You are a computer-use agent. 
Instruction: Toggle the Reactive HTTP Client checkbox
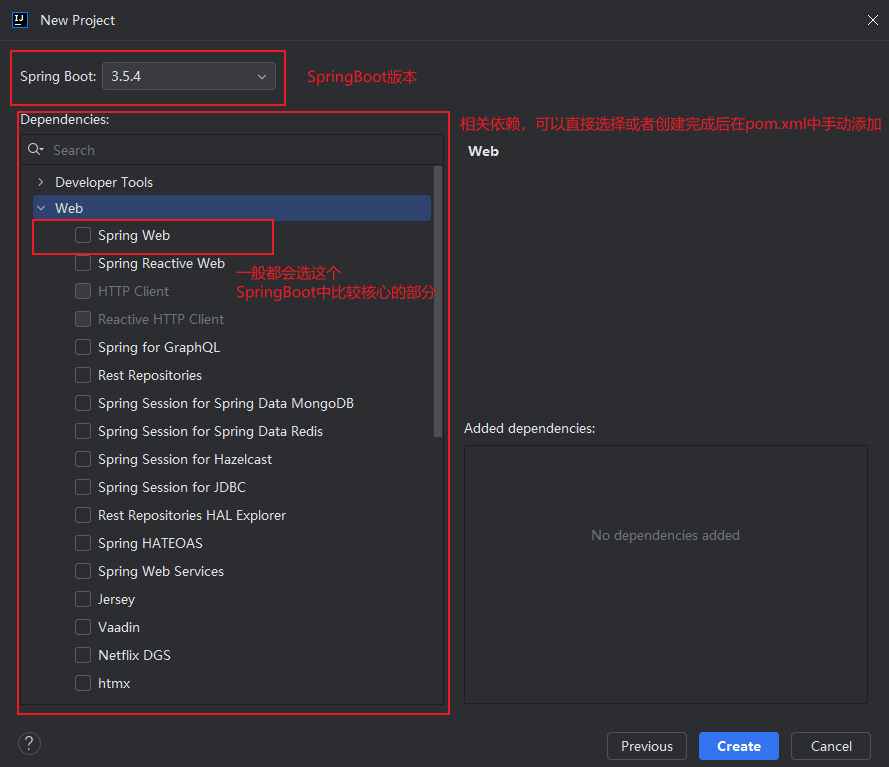coord(83,319)
